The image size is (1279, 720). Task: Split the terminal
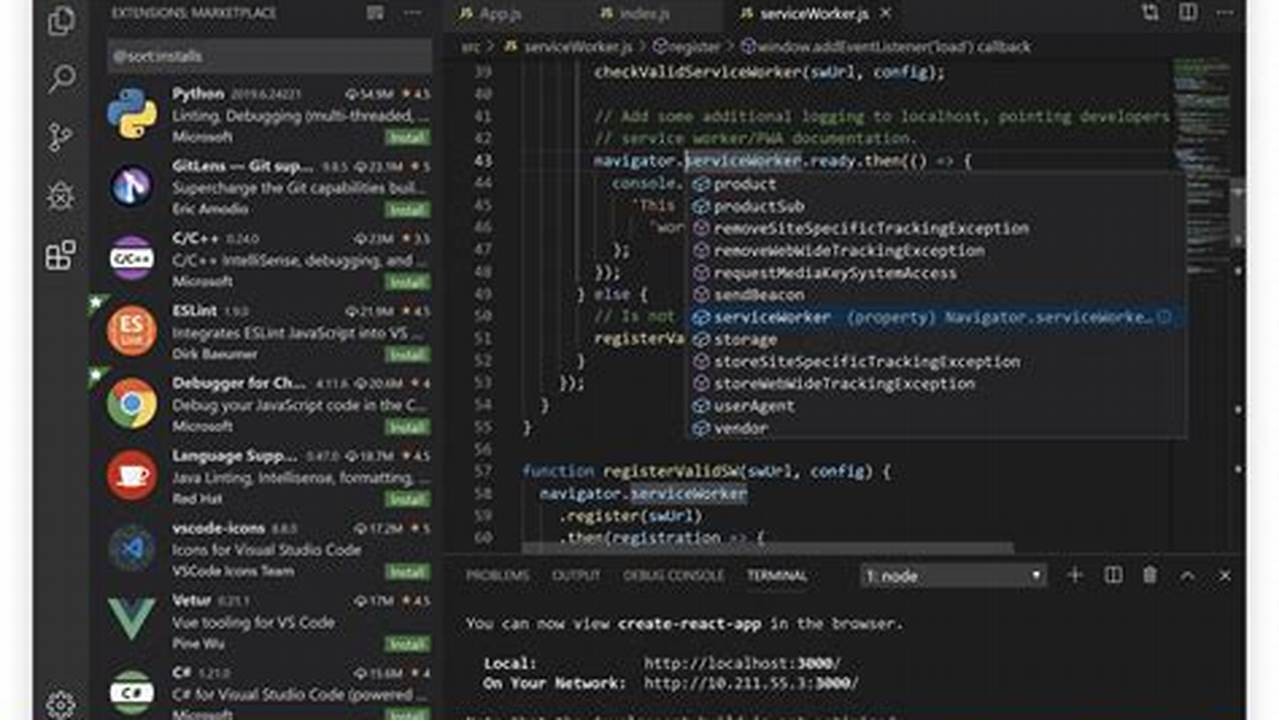coord(1111,576)
